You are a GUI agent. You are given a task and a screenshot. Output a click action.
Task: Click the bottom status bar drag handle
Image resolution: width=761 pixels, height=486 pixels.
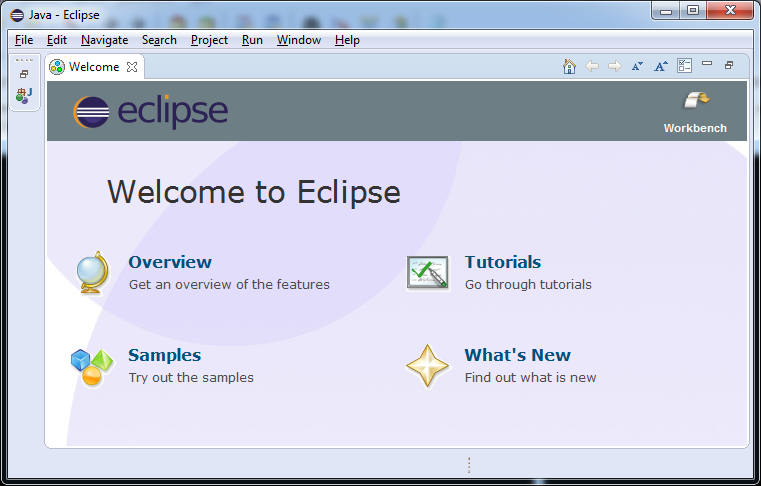point(468,465)
